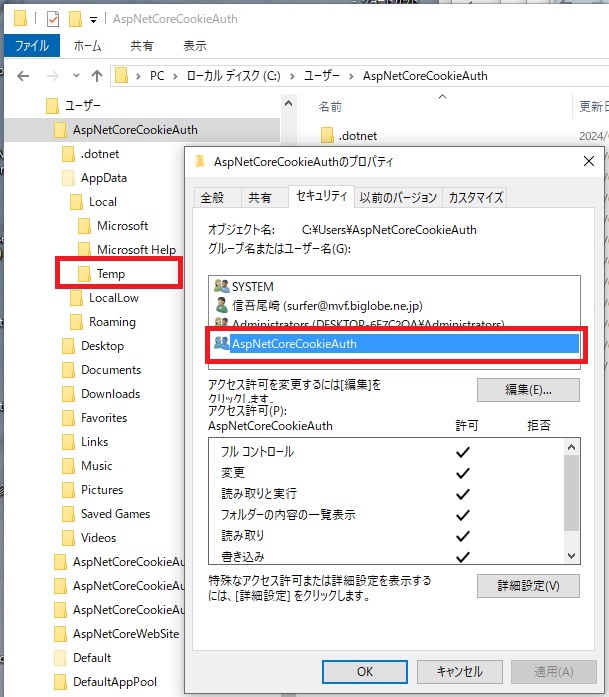Click the Music folder in sidebar

[x=96, y=466]
